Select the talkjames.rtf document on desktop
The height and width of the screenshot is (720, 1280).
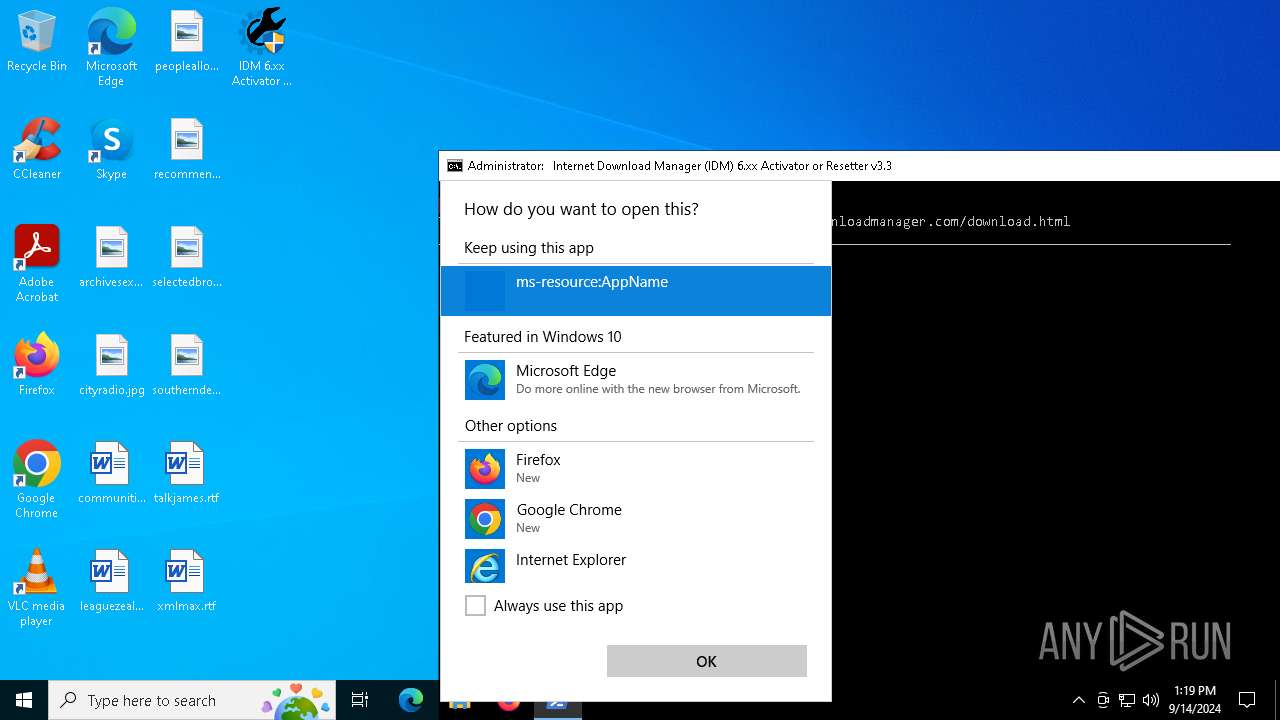coord(187,474)
